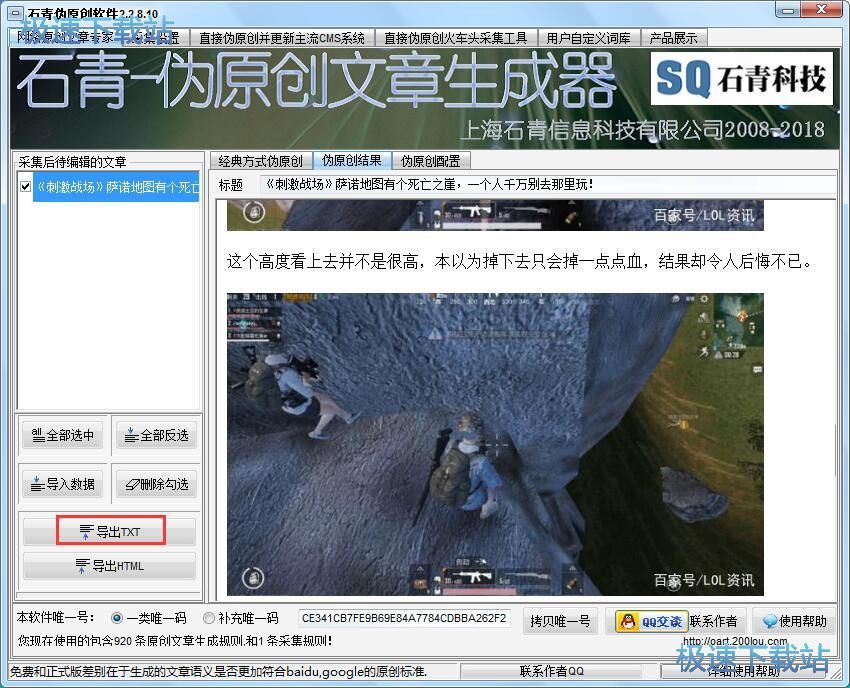
Task: Open the oart.200lou.com link
Action: coord(735,641)
